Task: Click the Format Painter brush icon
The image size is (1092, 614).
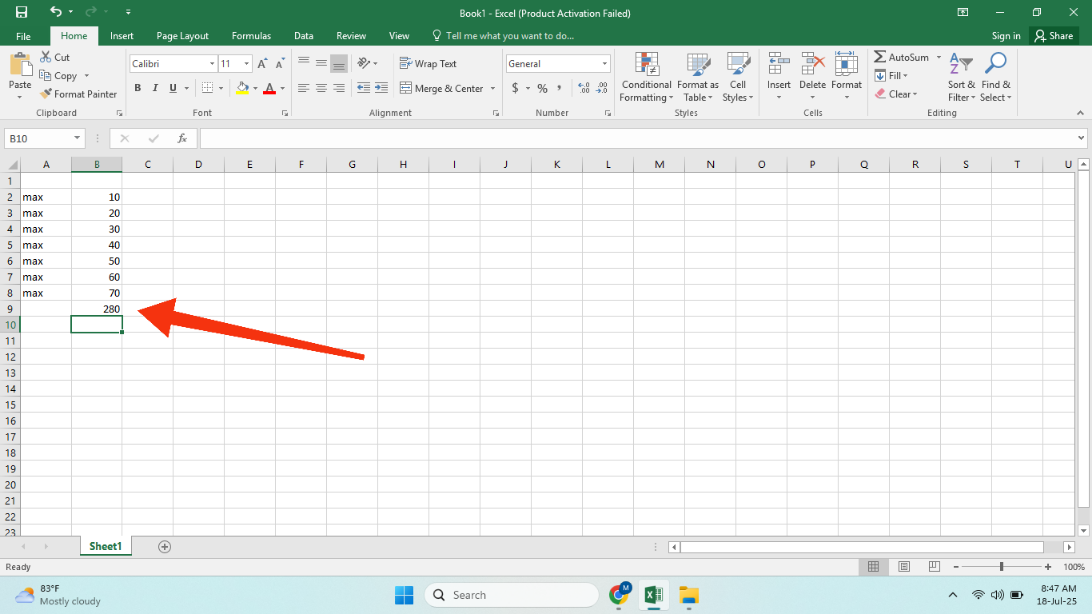Action: click(x=46, y=94)
